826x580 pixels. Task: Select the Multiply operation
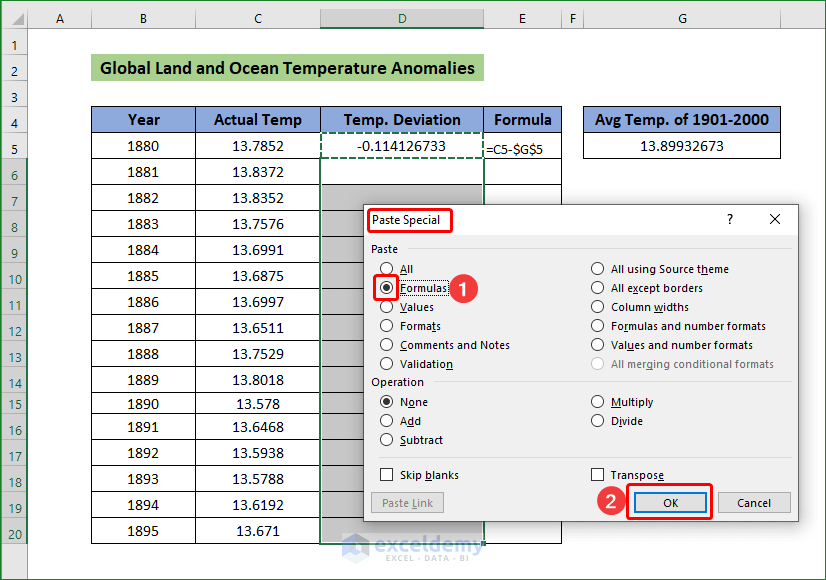598,402
